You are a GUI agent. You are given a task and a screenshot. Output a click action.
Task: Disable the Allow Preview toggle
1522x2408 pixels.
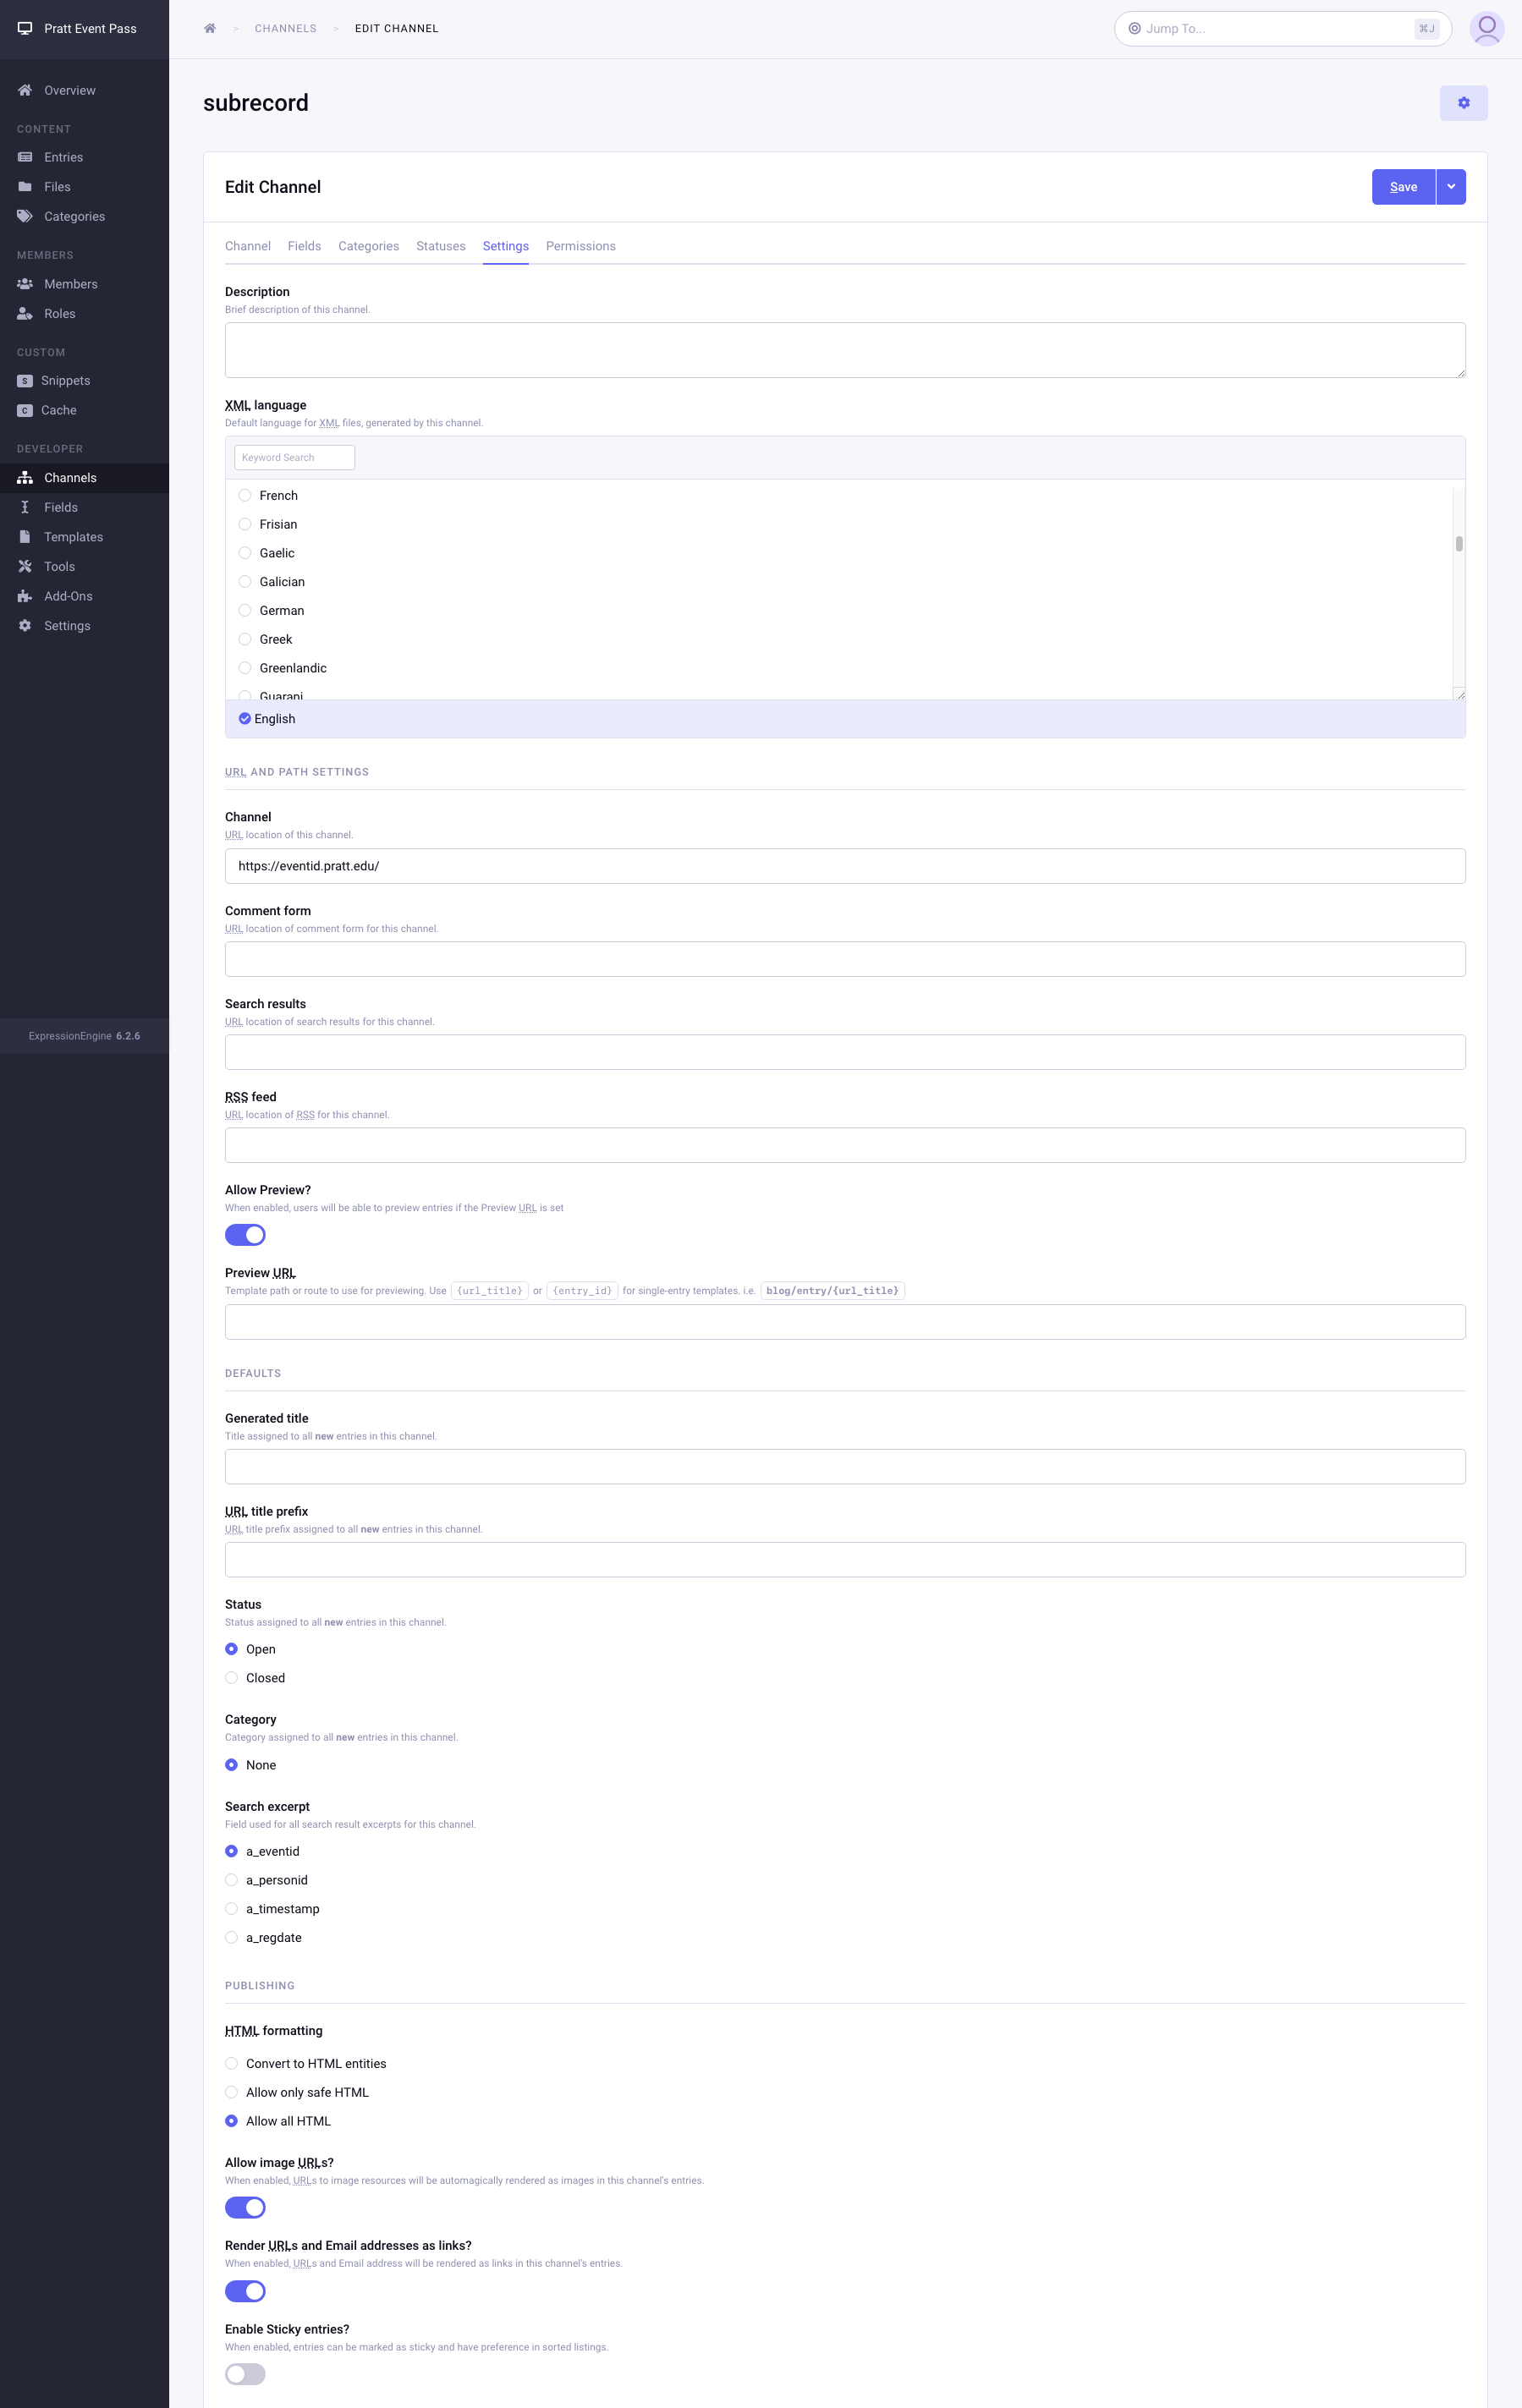(245, 1235)
